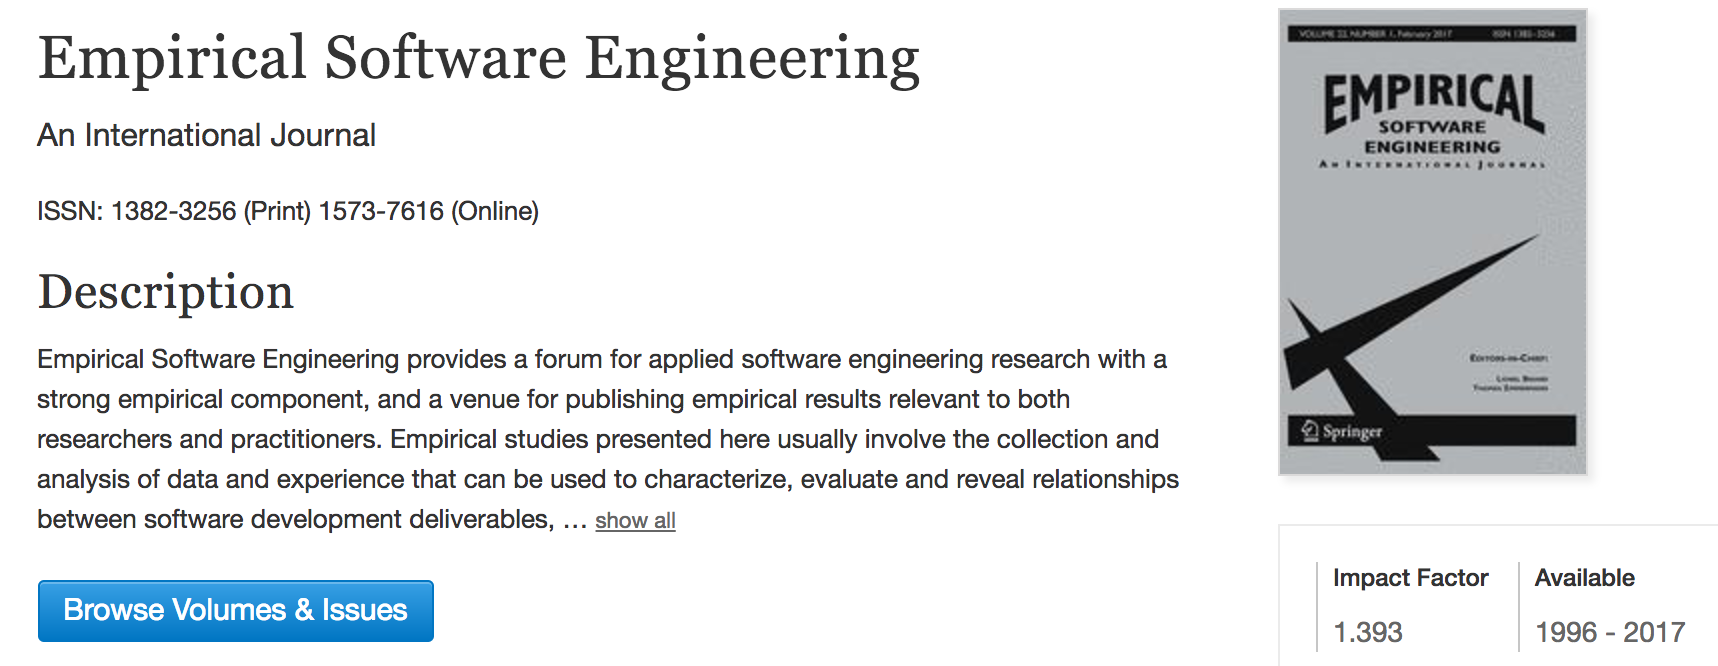Expand description with the show all link
The width and height of the screenshot is (1718, 666).
635,521
